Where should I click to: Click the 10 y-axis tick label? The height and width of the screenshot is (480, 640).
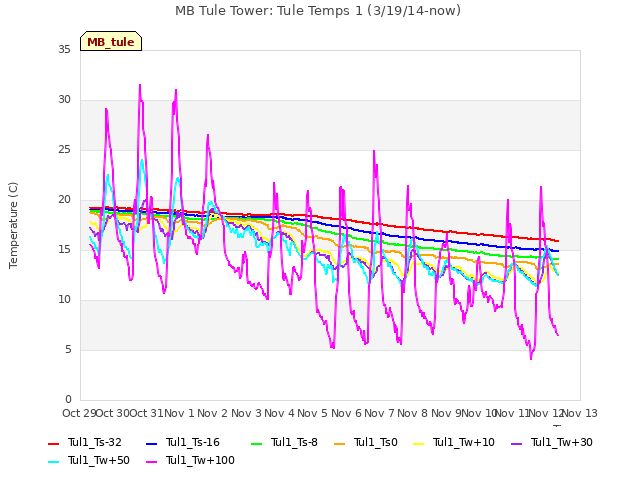point(64,300)
